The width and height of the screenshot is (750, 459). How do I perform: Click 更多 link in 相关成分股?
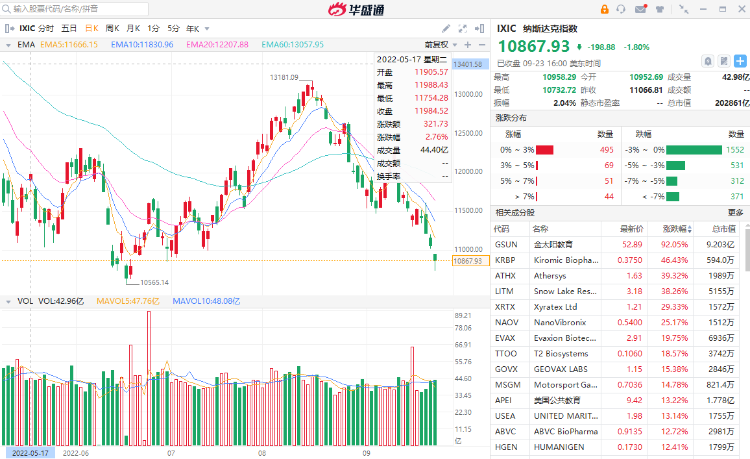736,212
